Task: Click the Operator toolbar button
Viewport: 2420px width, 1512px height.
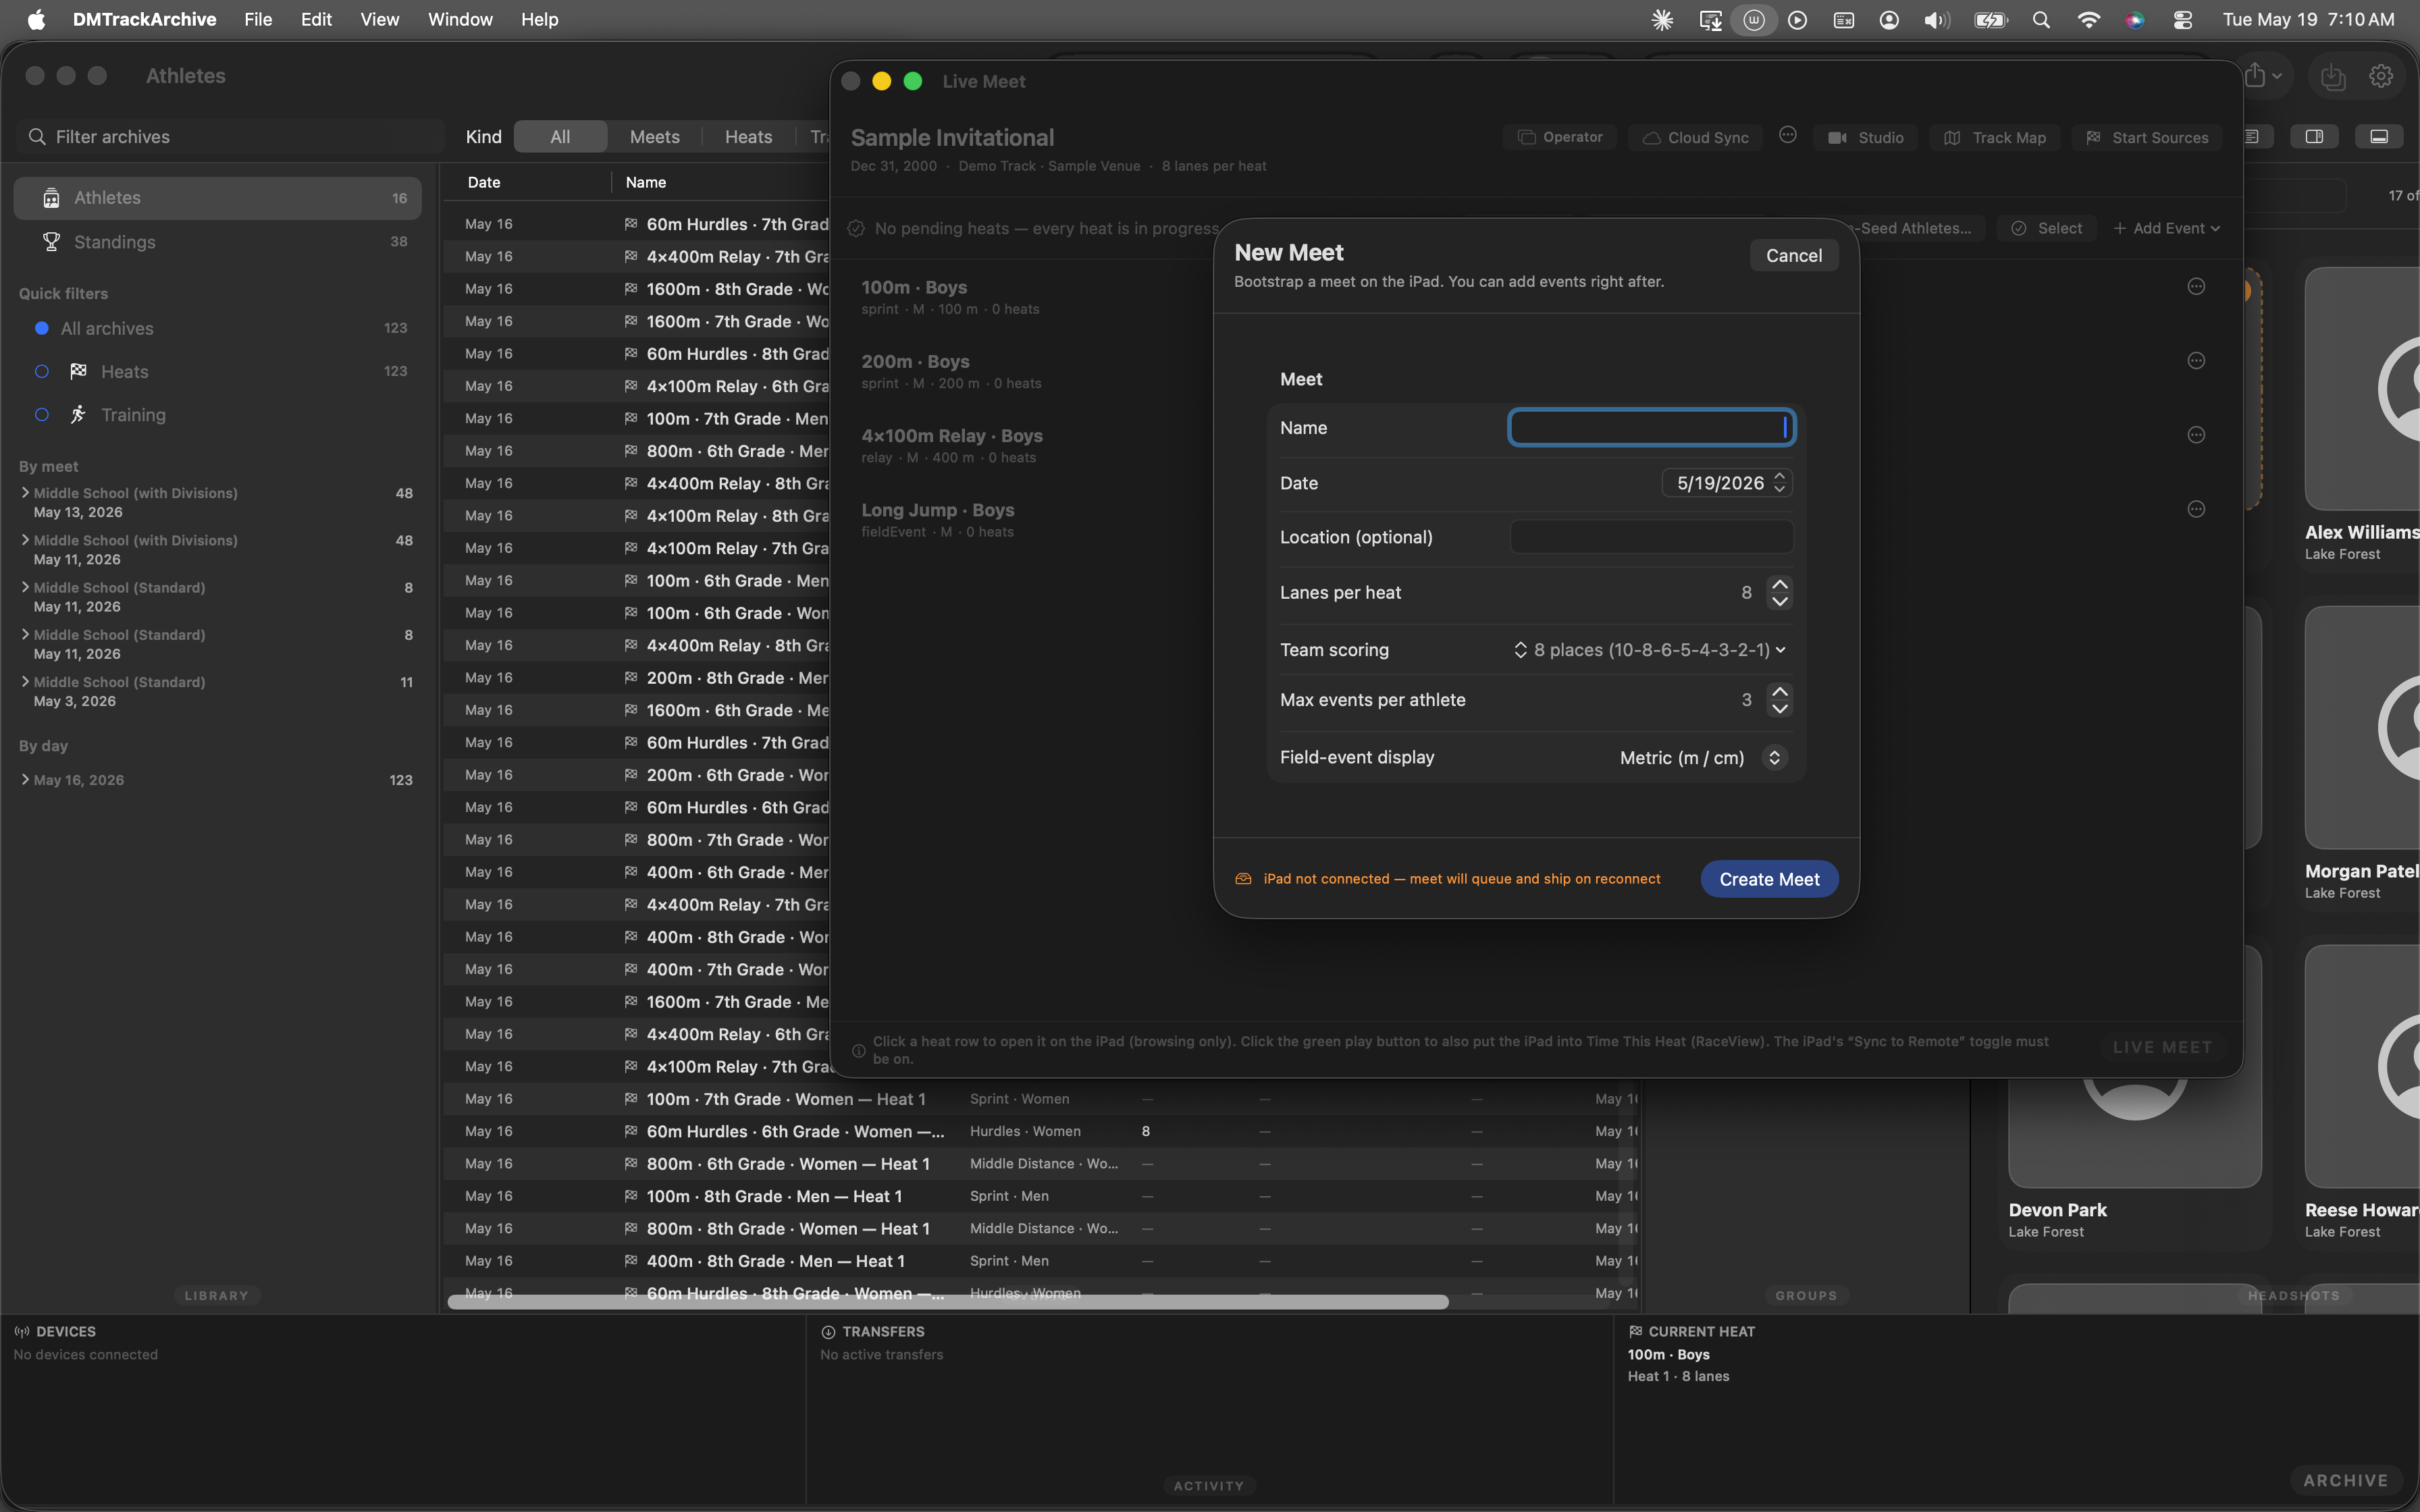Action: coord(1560,137)
